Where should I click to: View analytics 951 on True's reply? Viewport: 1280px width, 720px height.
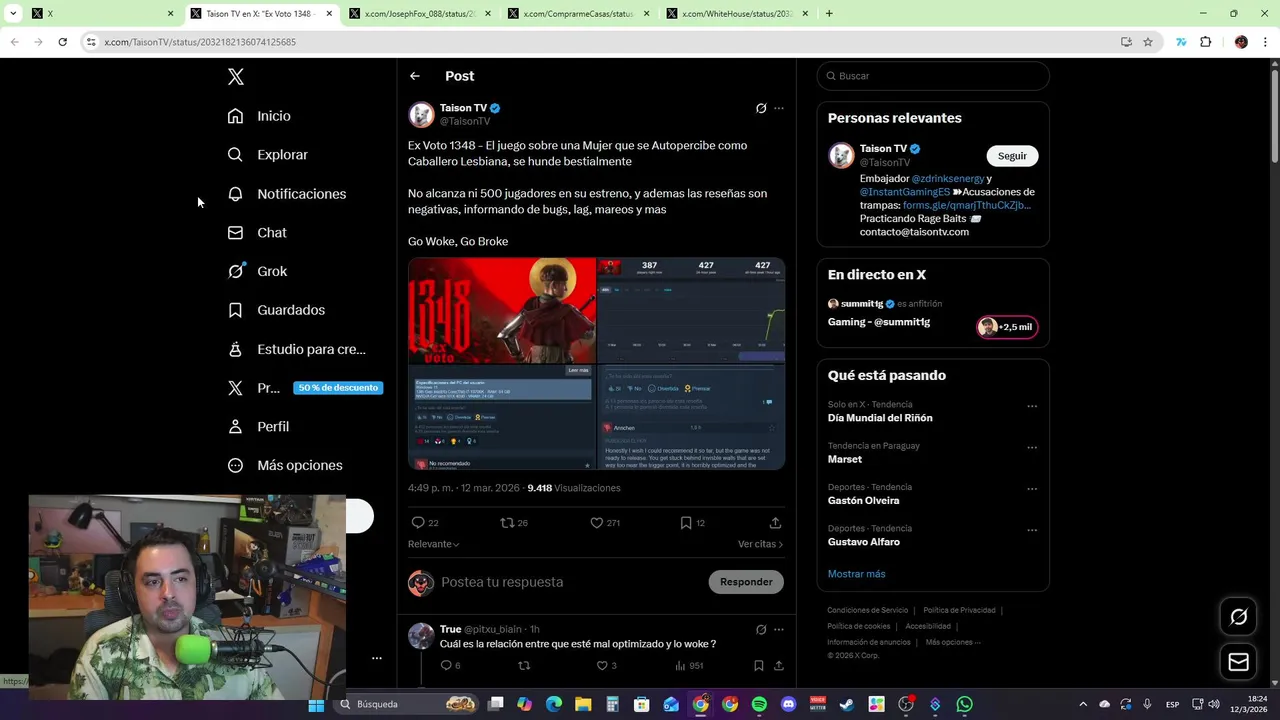(689, 665)
